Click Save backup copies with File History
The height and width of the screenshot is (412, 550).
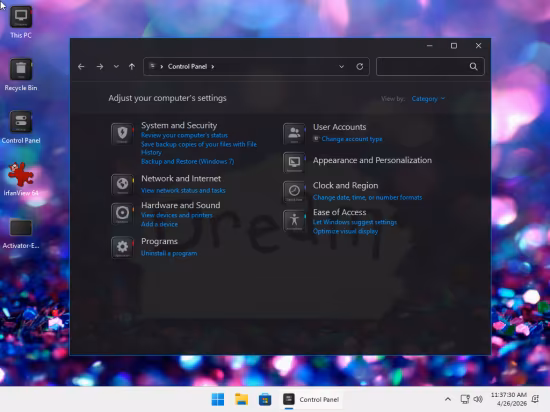click(x=199, y=148)
